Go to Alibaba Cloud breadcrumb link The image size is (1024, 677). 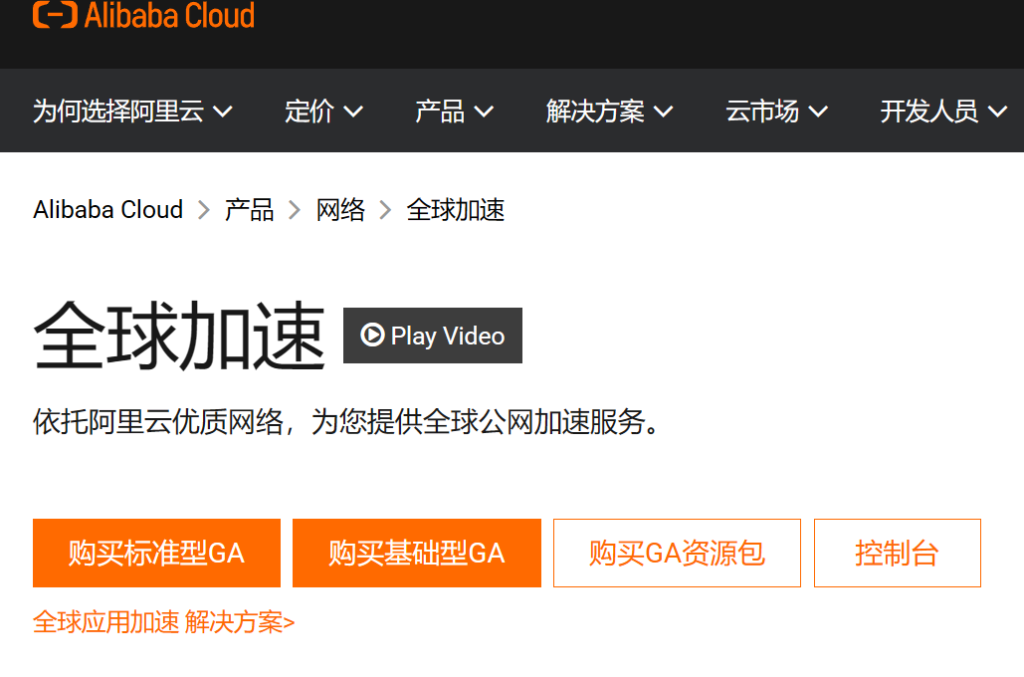(108, 210)
